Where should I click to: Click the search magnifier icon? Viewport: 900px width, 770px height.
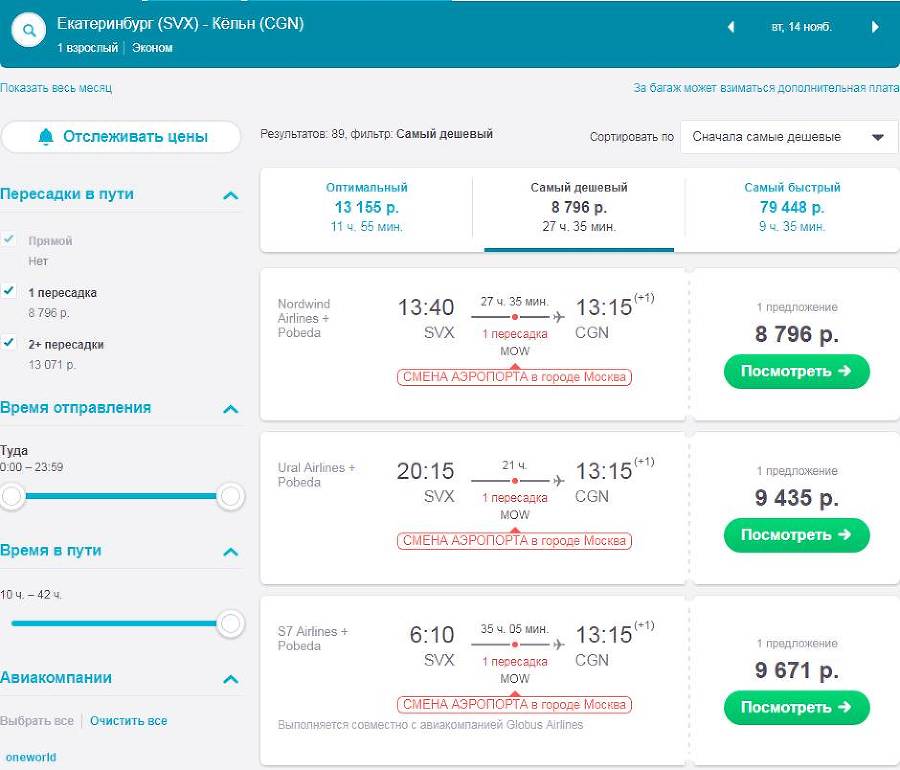[30, 30]
